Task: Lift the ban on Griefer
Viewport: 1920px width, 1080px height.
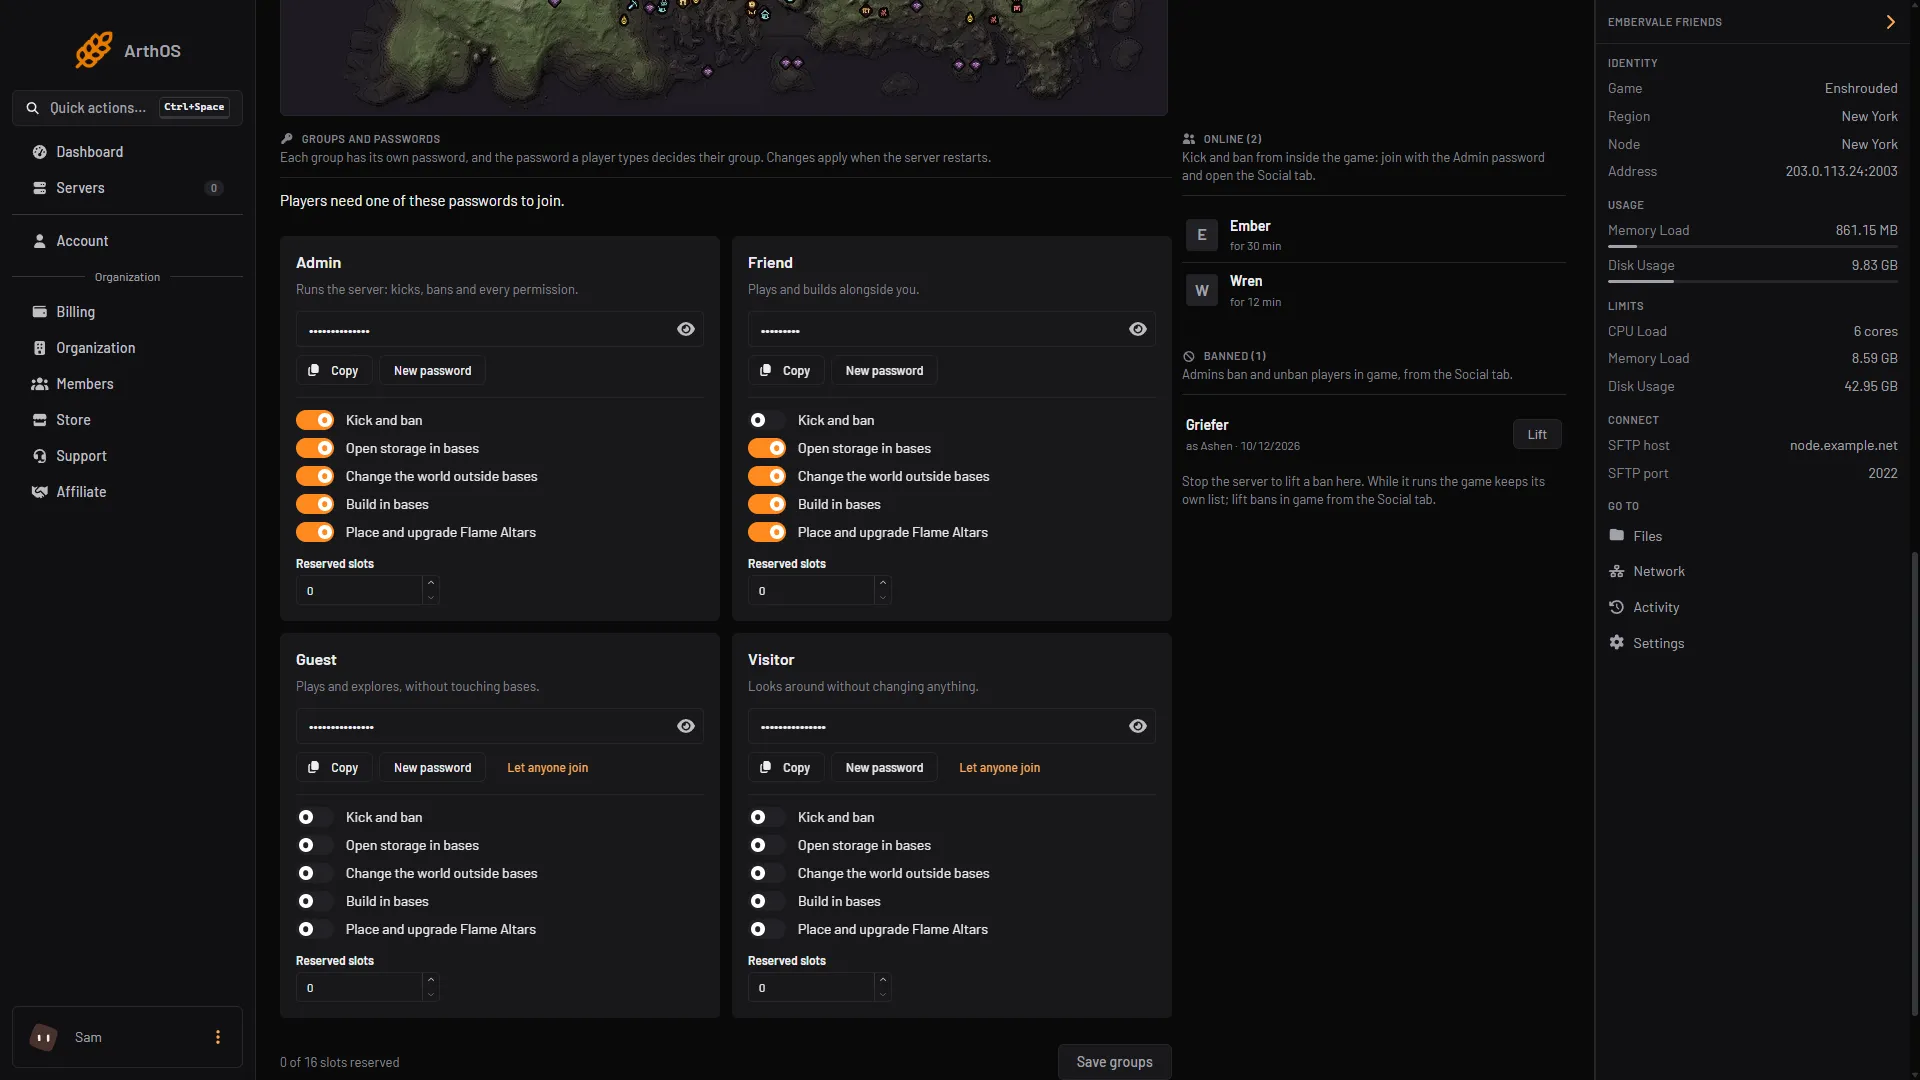Action: pos(1537,434)
